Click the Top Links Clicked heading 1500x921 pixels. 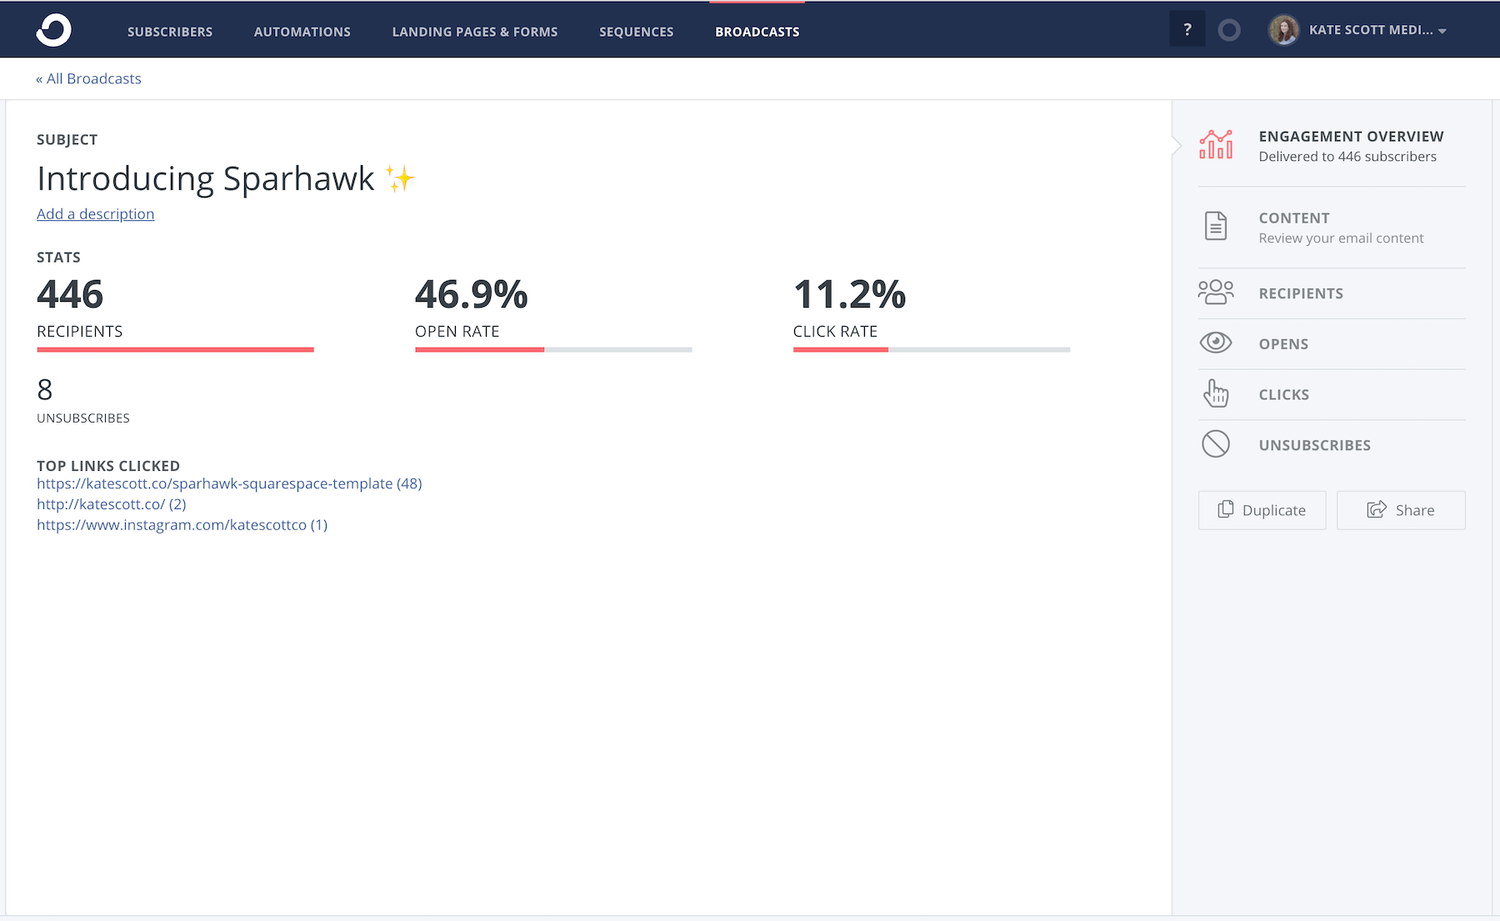point(108,466)
